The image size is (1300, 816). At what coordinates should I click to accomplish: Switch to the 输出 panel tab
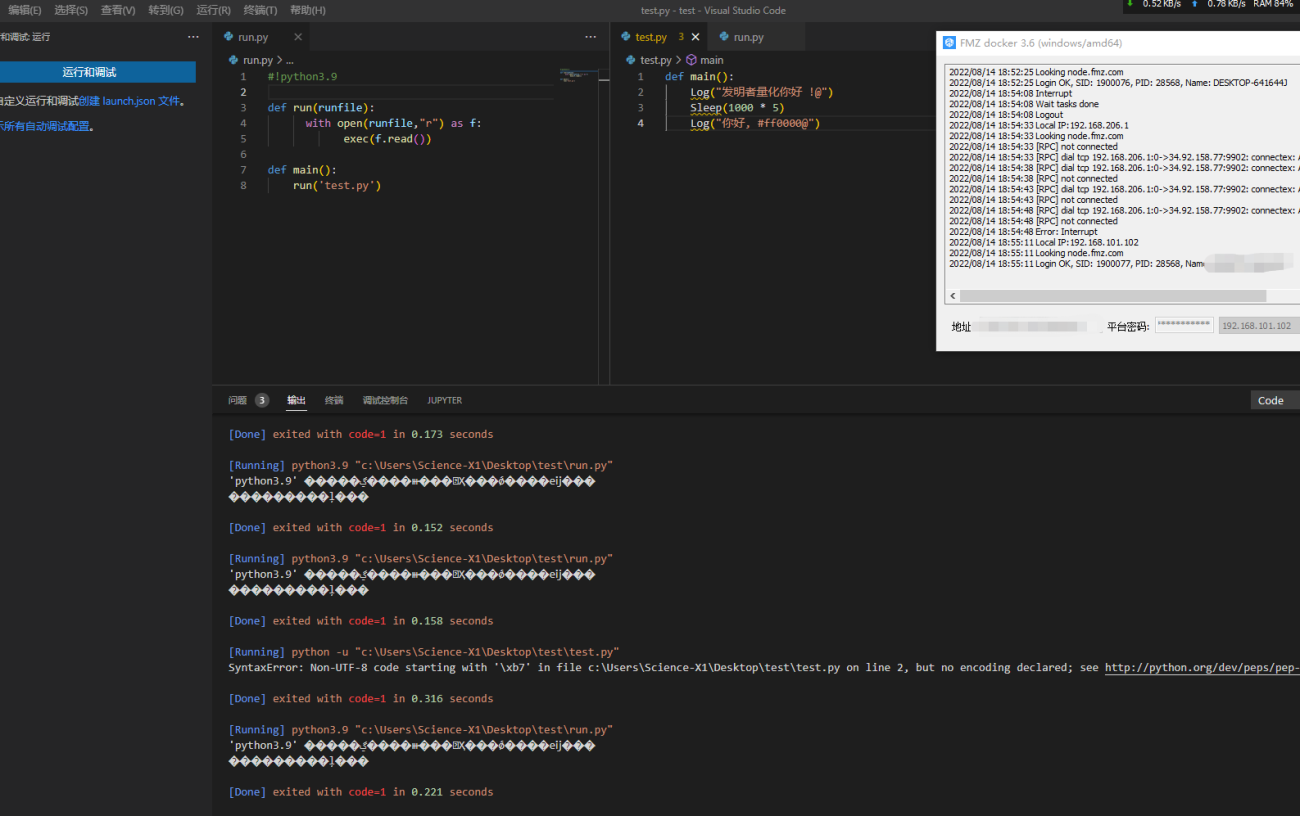297,400
